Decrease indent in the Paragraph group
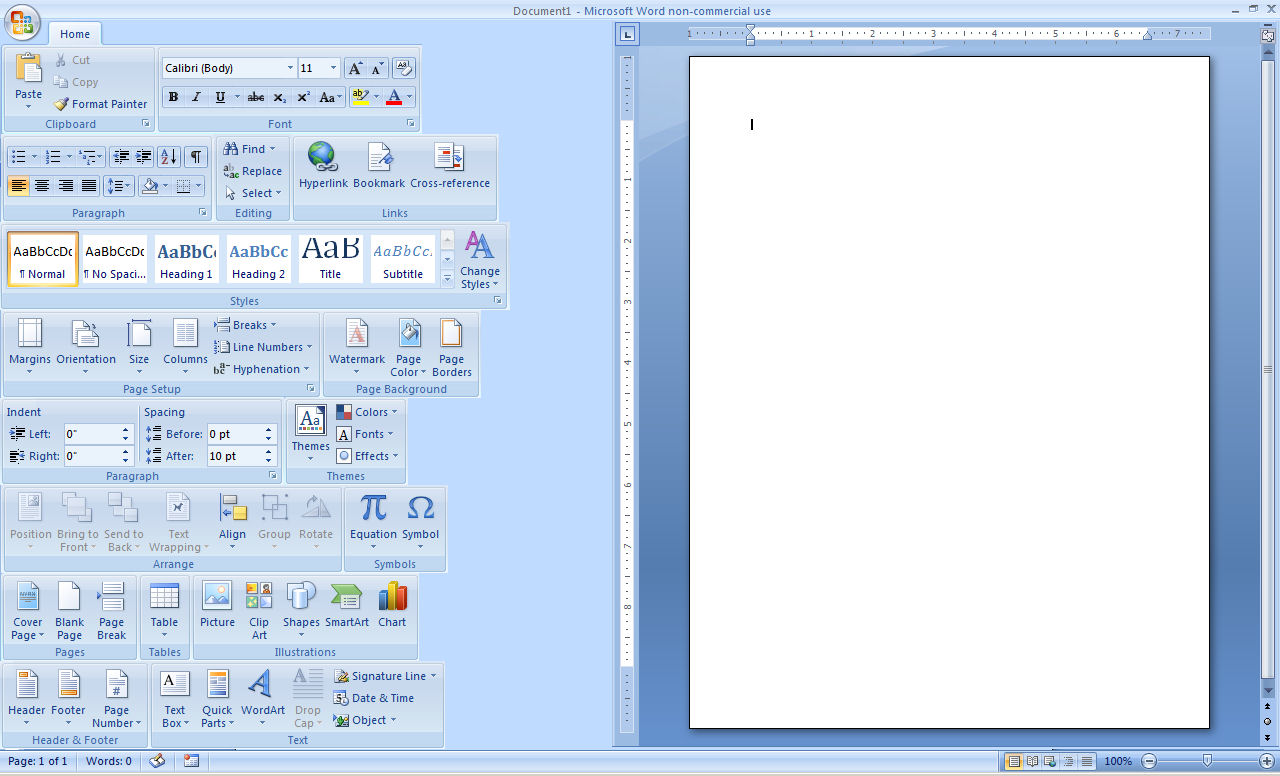 121,156
